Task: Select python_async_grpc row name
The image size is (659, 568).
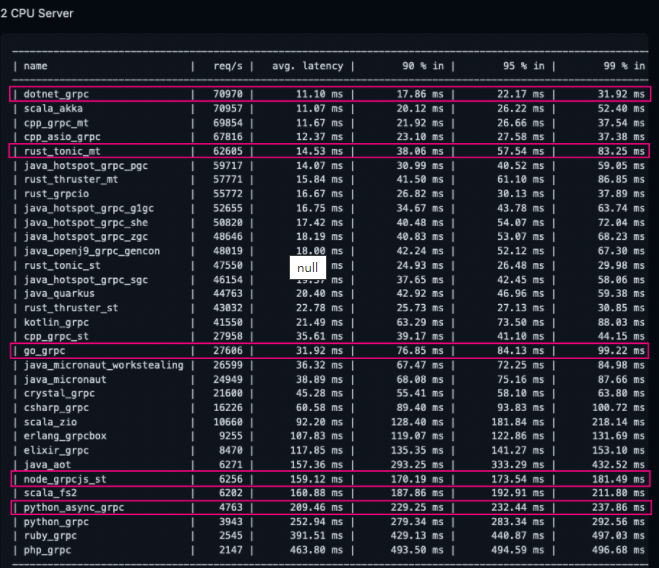Action: tap(74, 507)
